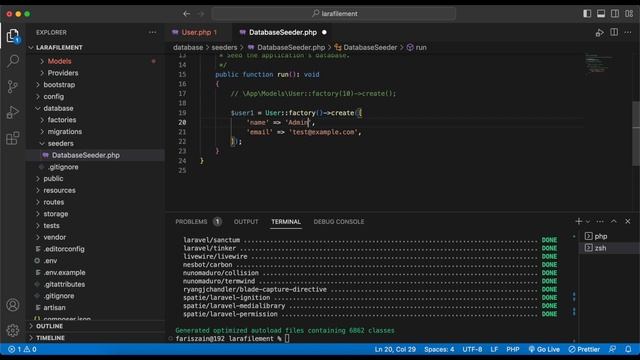
Task: Open the new terminal launch profile dropdown
Action: [x=588, y=222]
